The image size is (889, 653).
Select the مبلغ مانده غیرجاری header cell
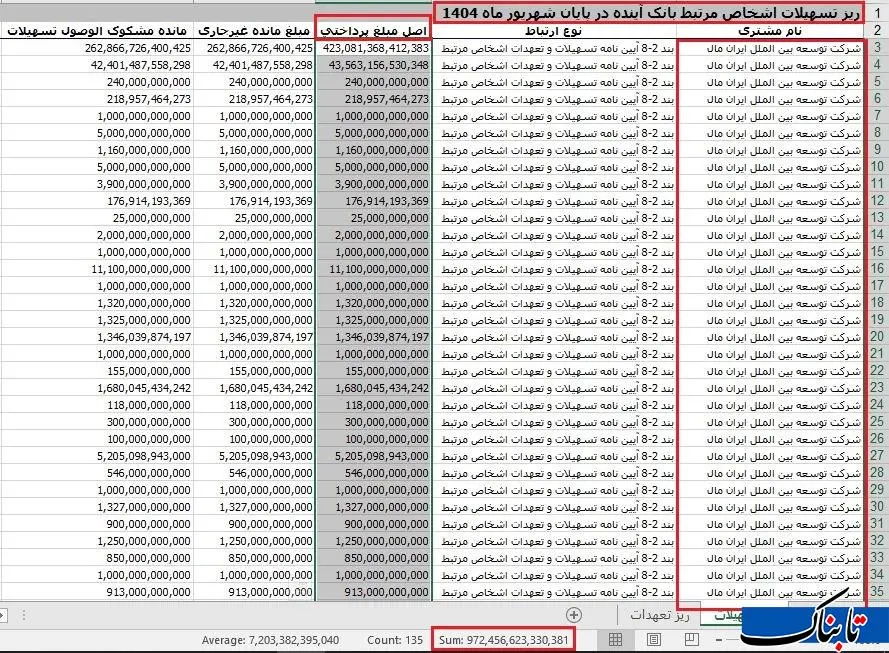point(254,31)
